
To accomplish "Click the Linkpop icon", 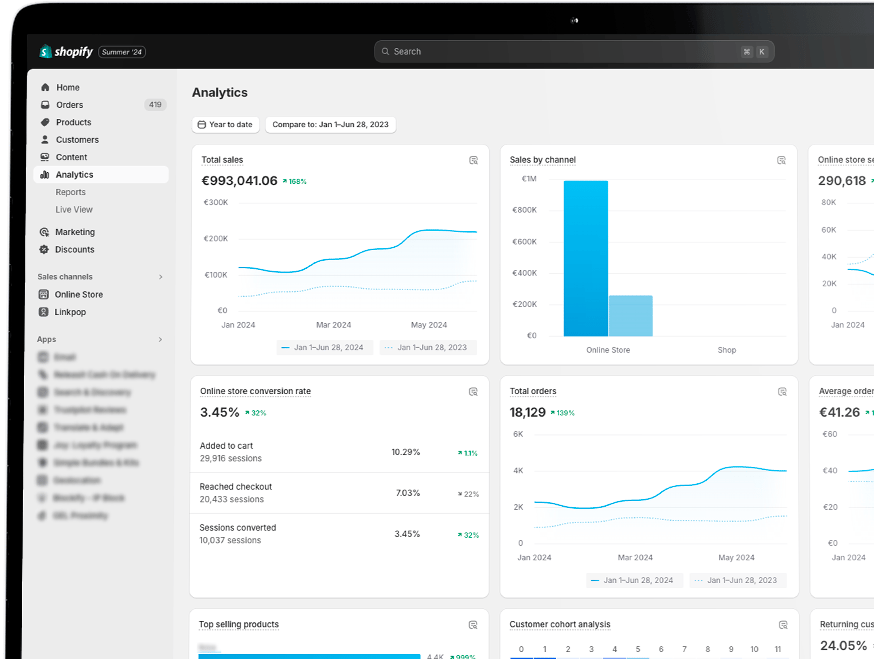I will (x=43, y=312).
